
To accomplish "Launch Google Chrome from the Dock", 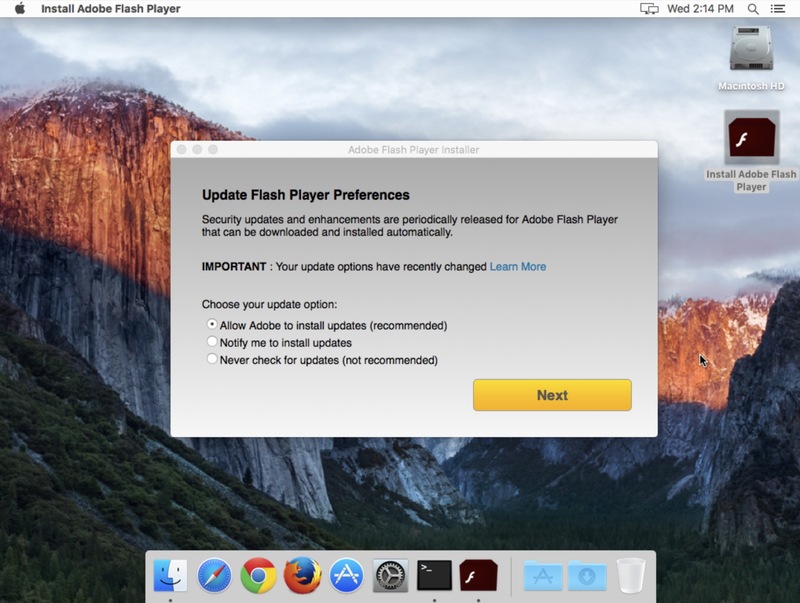I will coord(258,575).
